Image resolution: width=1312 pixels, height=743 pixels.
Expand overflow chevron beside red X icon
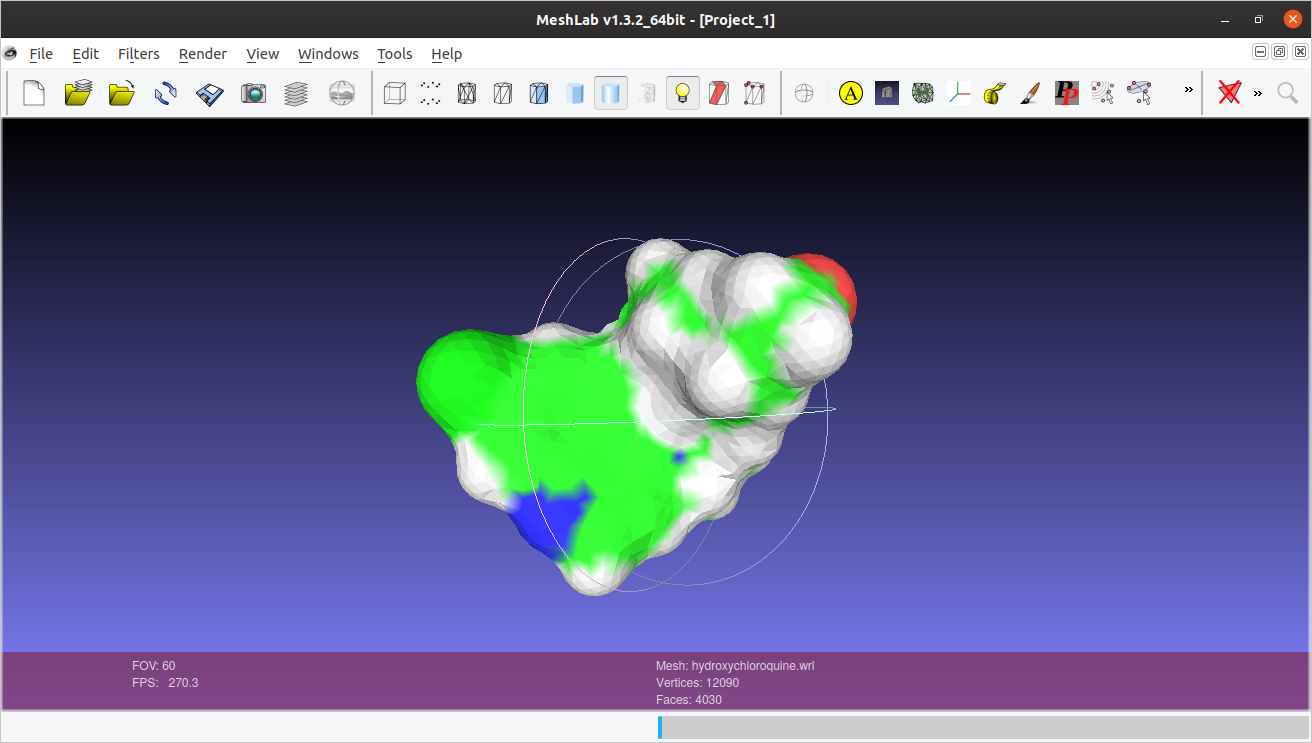[x=1258, y=93]
